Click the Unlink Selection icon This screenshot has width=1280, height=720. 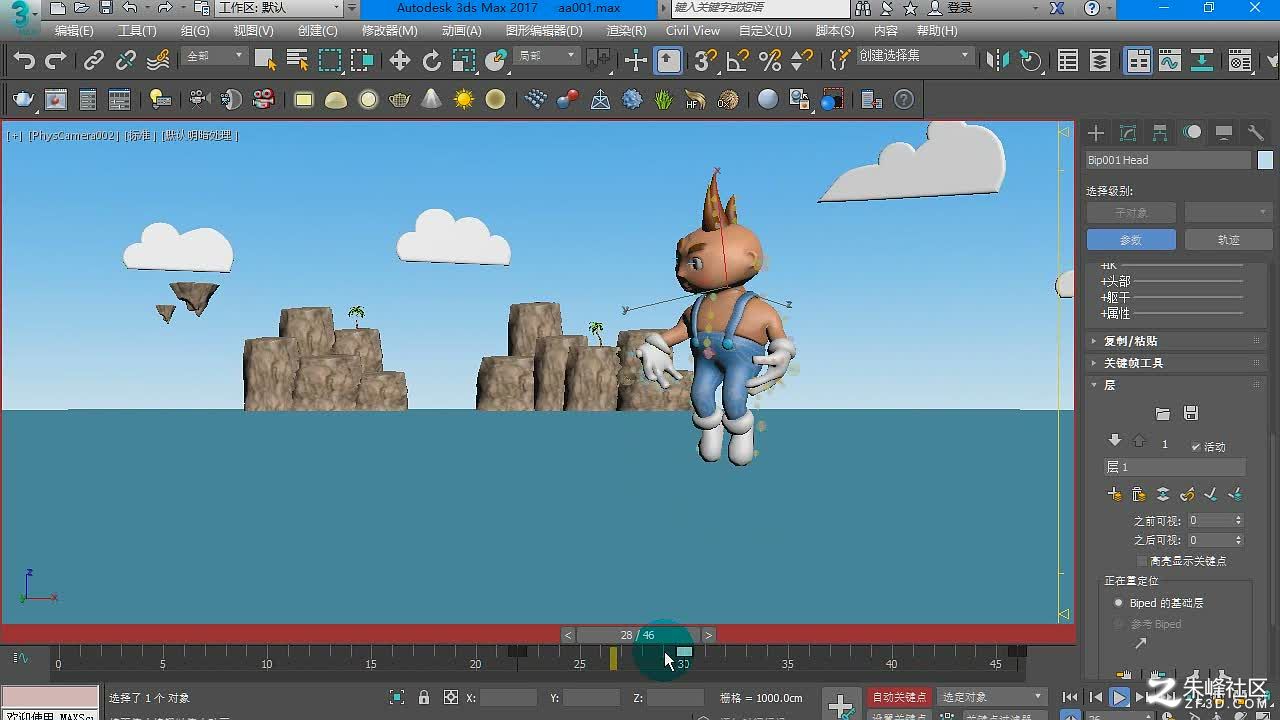point(125,61)
